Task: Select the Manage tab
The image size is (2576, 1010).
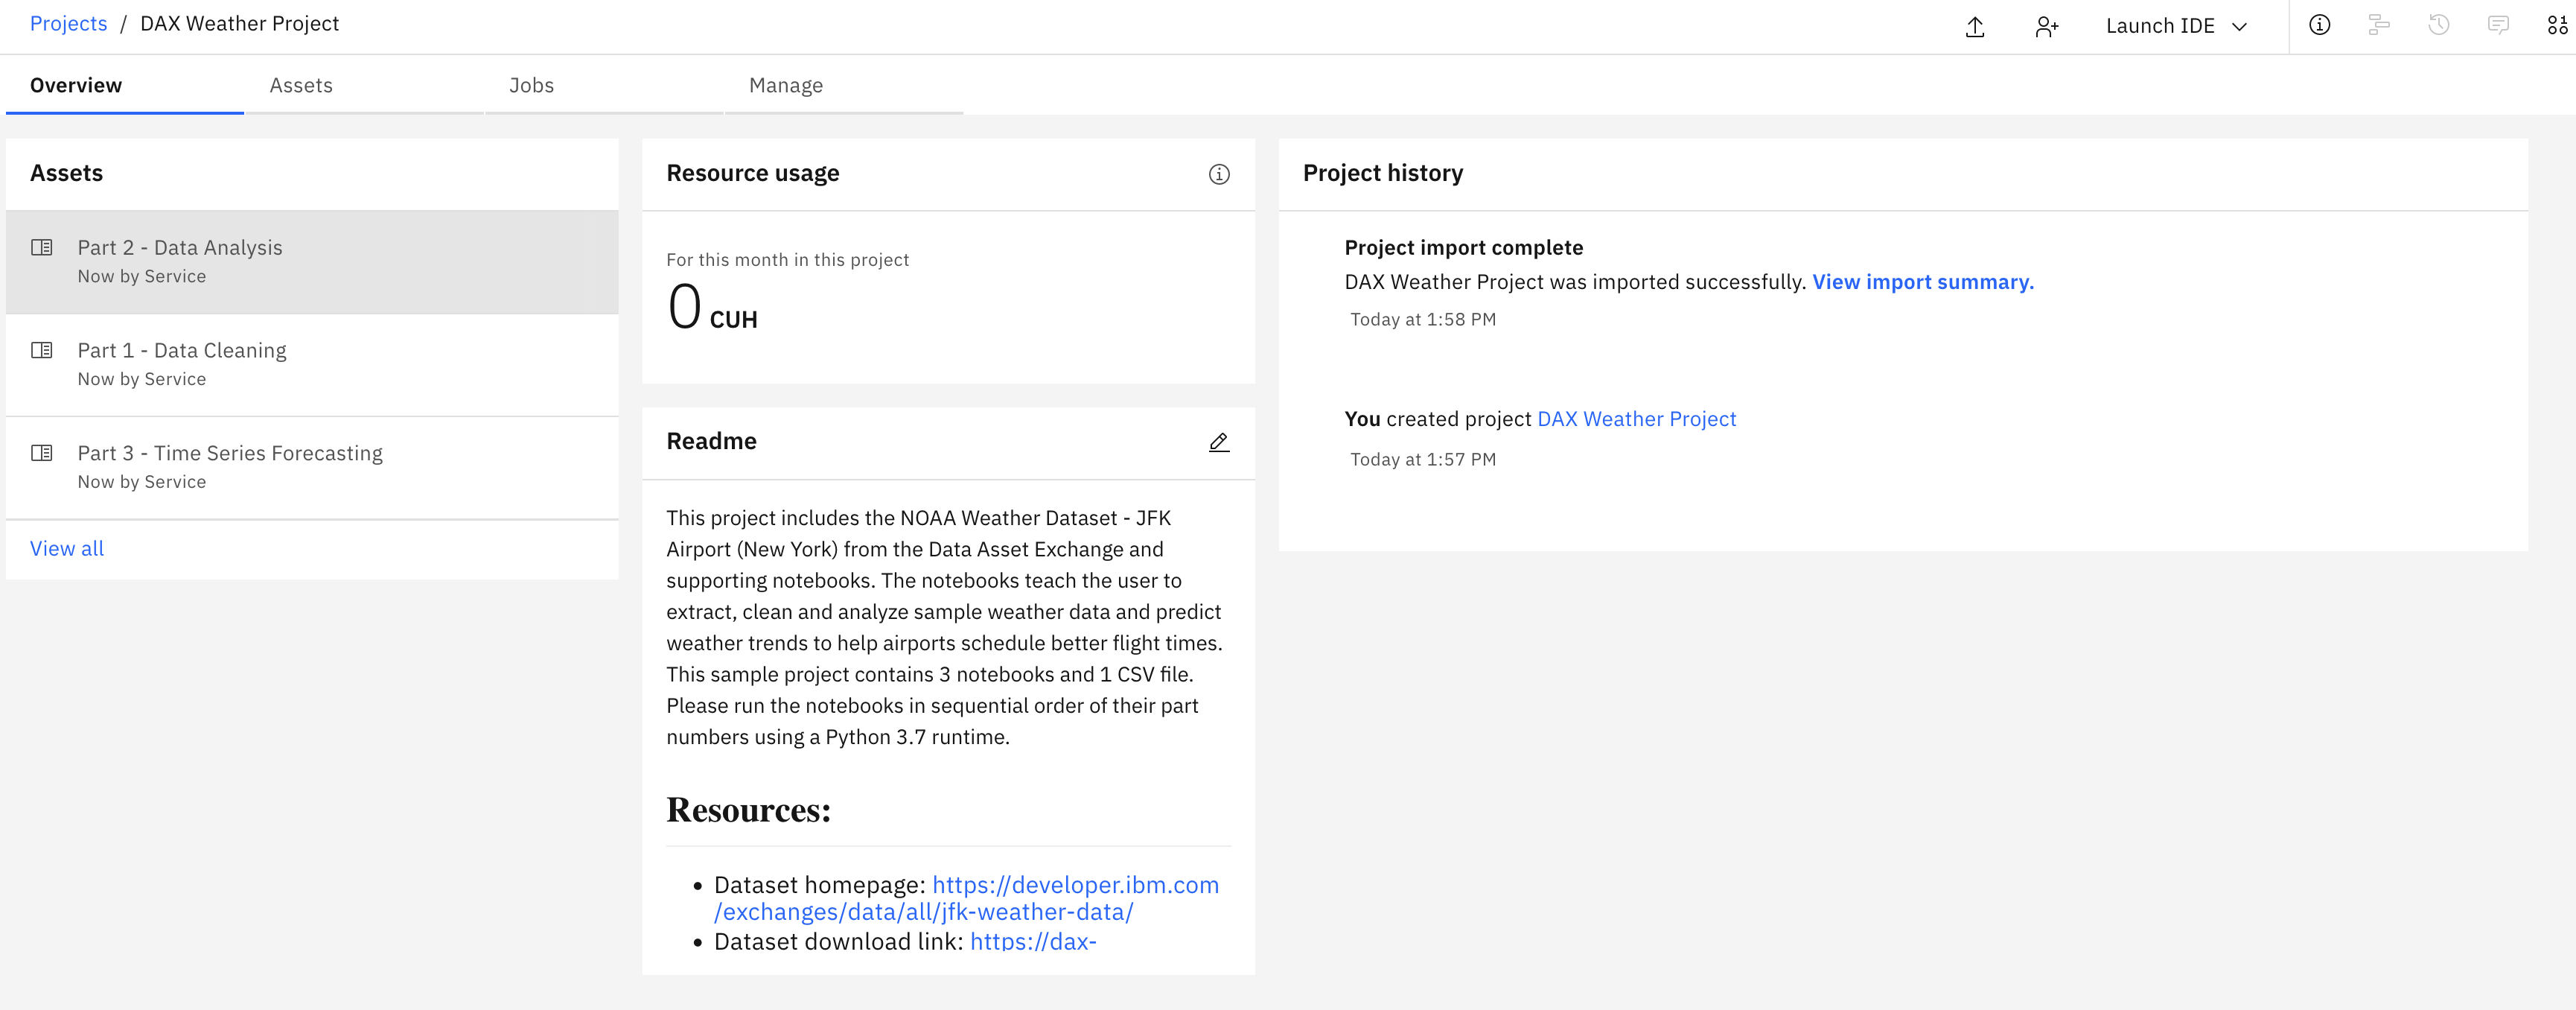Action: coord(785,83)
